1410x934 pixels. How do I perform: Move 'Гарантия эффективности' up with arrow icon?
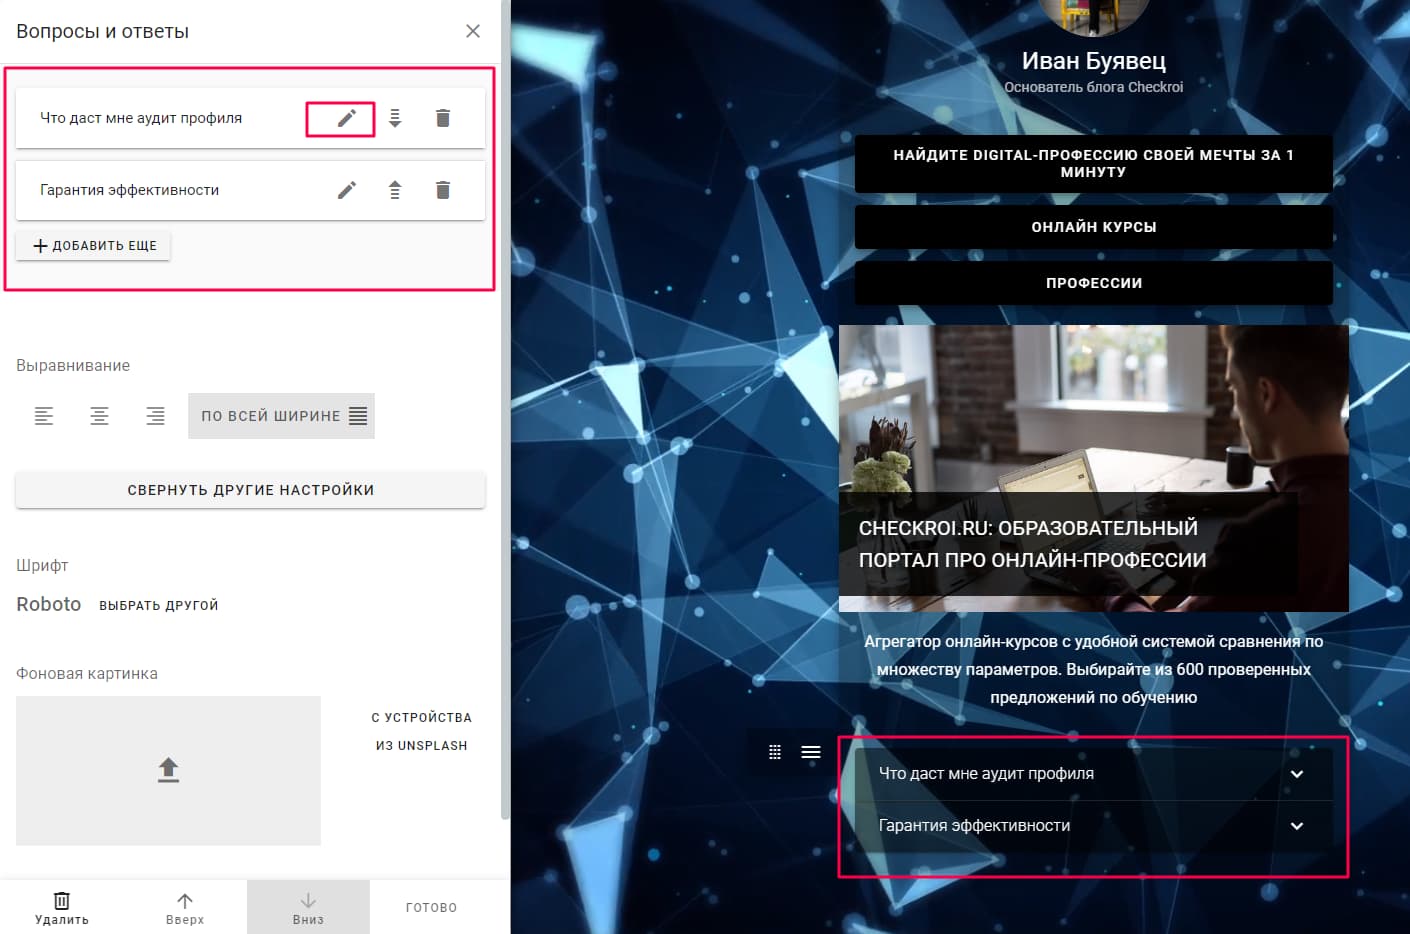coord(395,190)
